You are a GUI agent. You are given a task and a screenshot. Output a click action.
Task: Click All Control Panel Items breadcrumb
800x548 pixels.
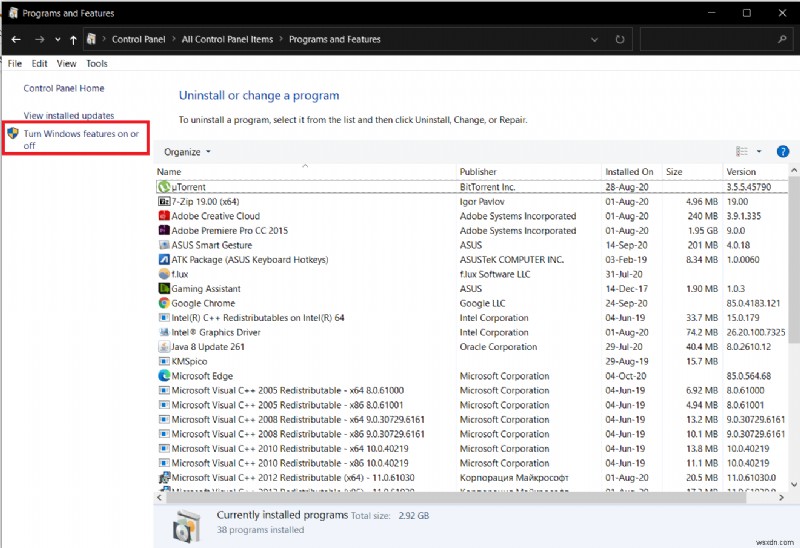point(227,39)
